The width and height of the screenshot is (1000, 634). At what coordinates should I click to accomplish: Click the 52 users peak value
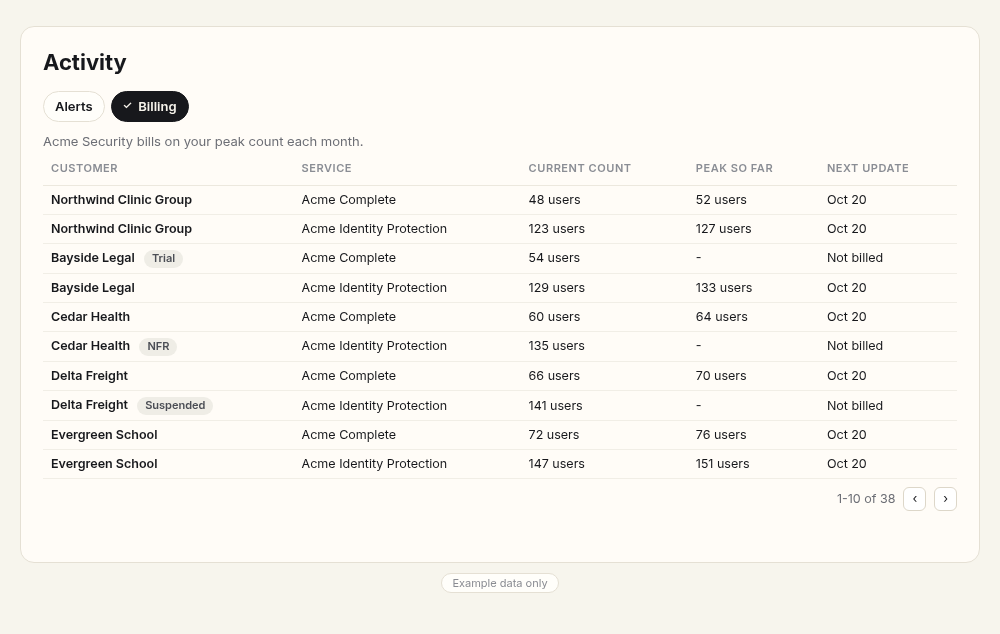(x=721, y=200)
